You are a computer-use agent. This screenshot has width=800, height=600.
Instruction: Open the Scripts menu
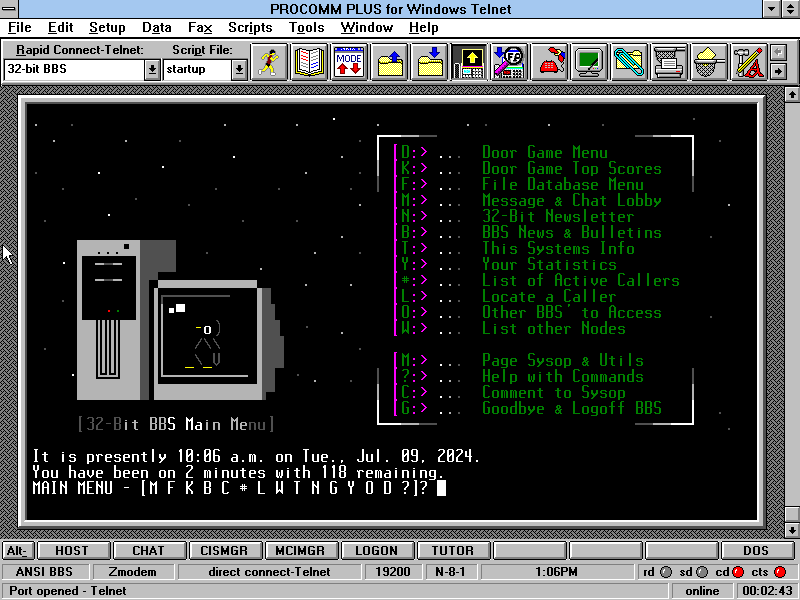[x=250, y=28]
